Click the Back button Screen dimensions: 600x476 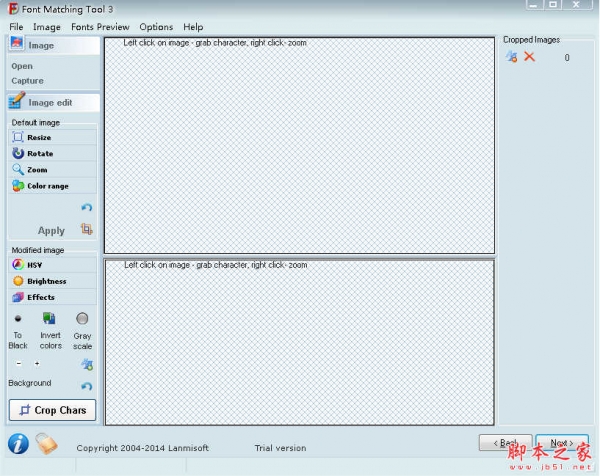point(505,443)
